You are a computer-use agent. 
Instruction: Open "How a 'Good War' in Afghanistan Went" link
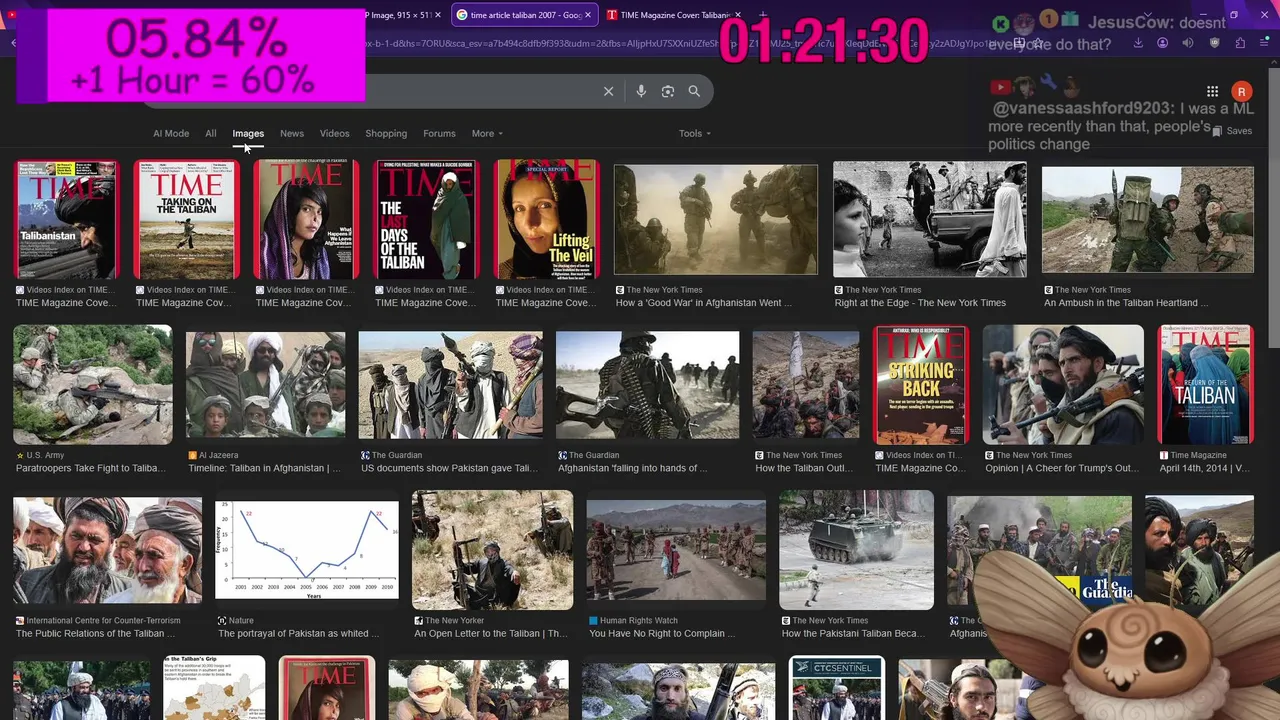704,303
